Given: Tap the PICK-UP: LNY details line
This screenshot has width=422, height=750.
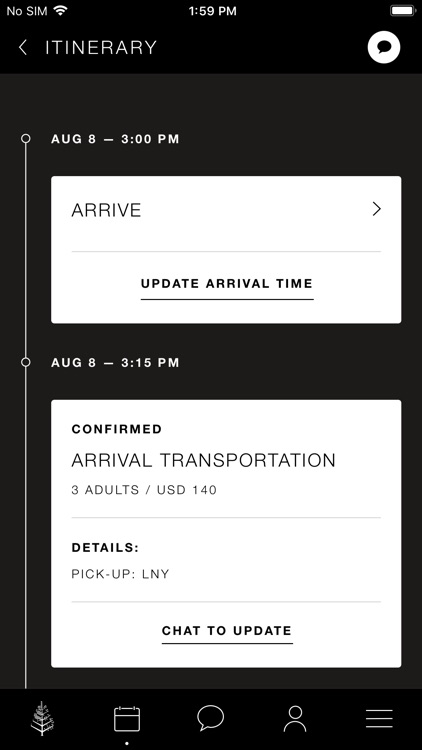Looking at the screenshot, I should point(120,574).
